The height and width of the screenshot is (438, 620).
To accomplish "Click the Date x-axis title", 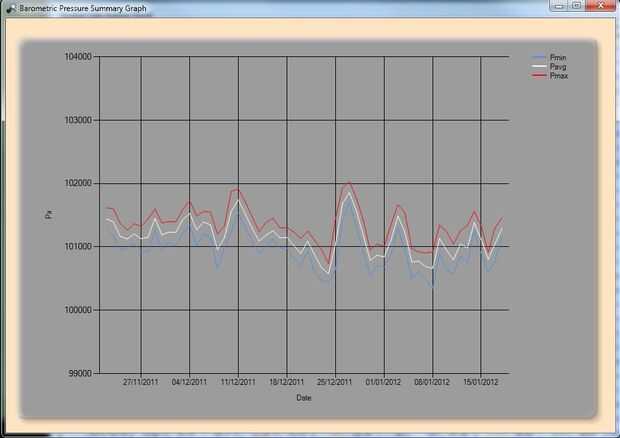I will tap(304, 398).
